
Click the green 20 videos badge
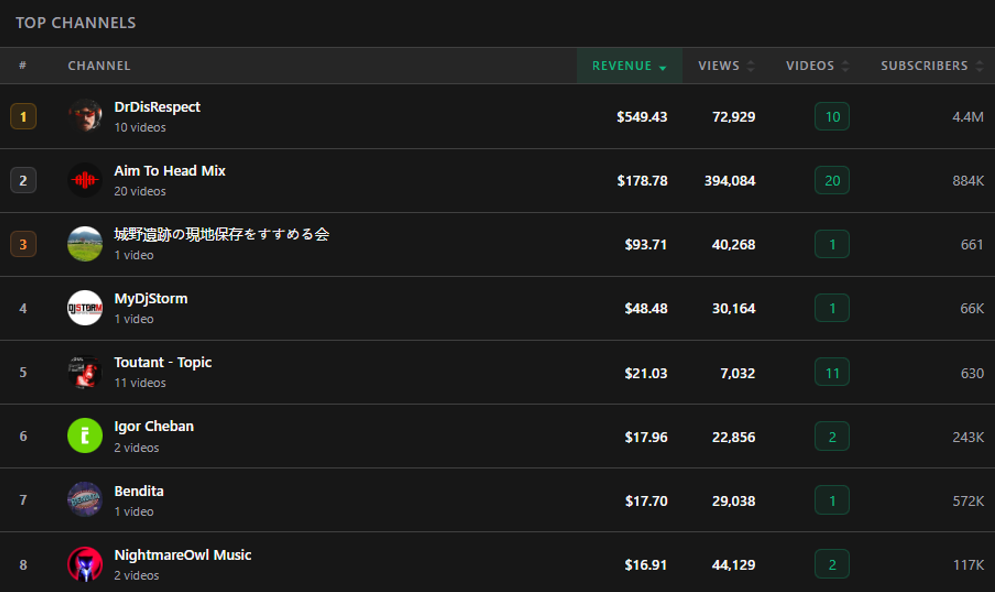[x=834, y=180]
